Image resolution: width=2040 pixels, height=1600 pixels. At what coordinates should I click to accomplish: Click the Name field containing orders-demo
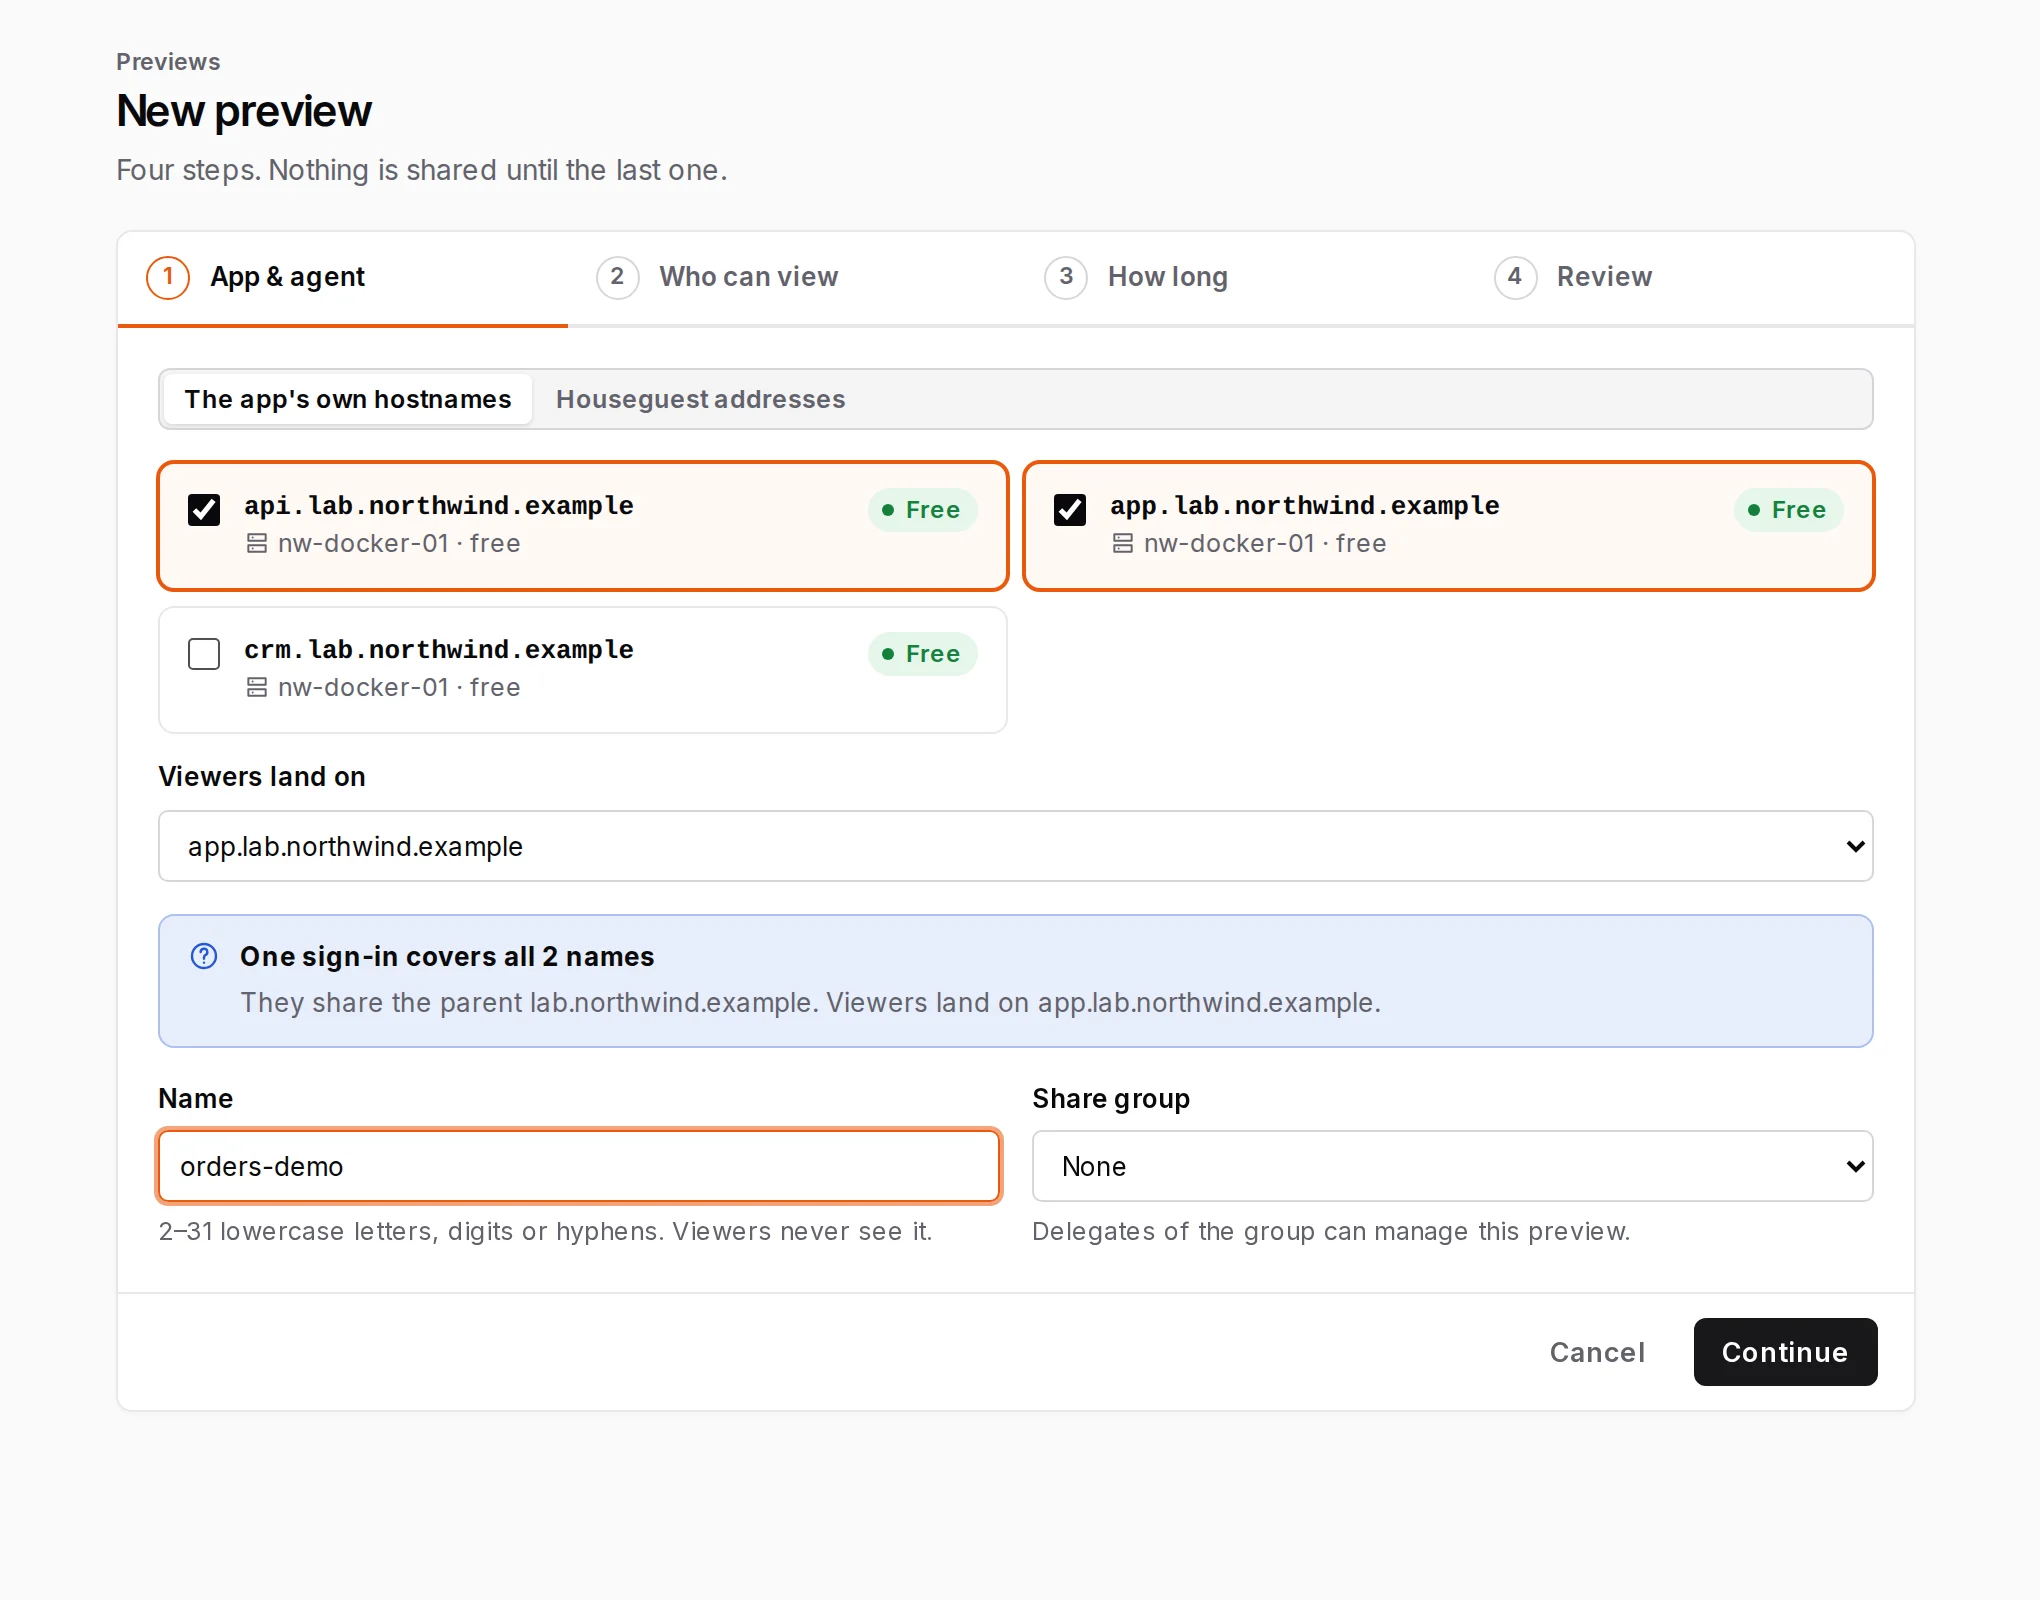pos(579,1166)
